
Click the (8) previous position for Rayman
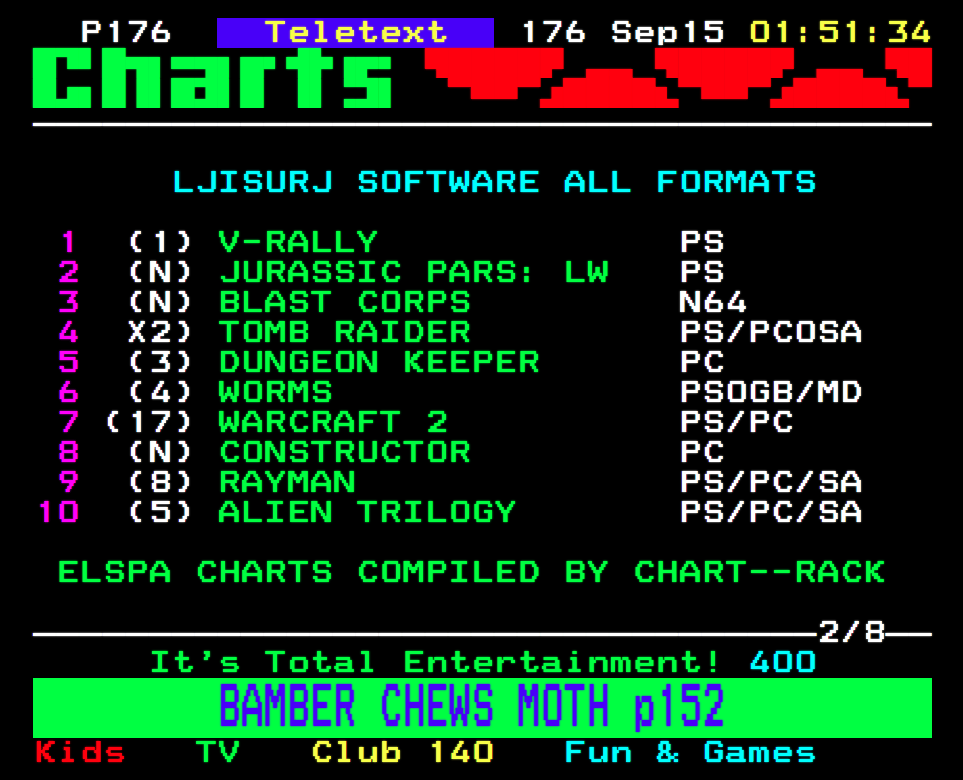pyautogui.click(x=160, y=482)
